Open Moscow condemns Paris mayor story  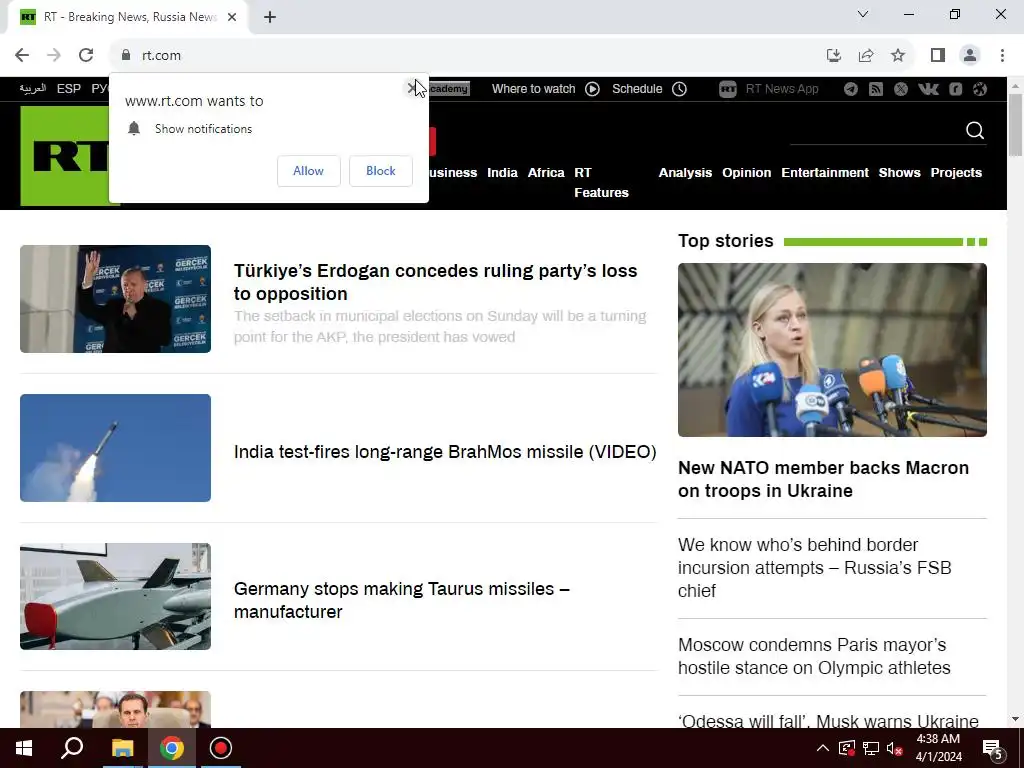coord(814,656)
